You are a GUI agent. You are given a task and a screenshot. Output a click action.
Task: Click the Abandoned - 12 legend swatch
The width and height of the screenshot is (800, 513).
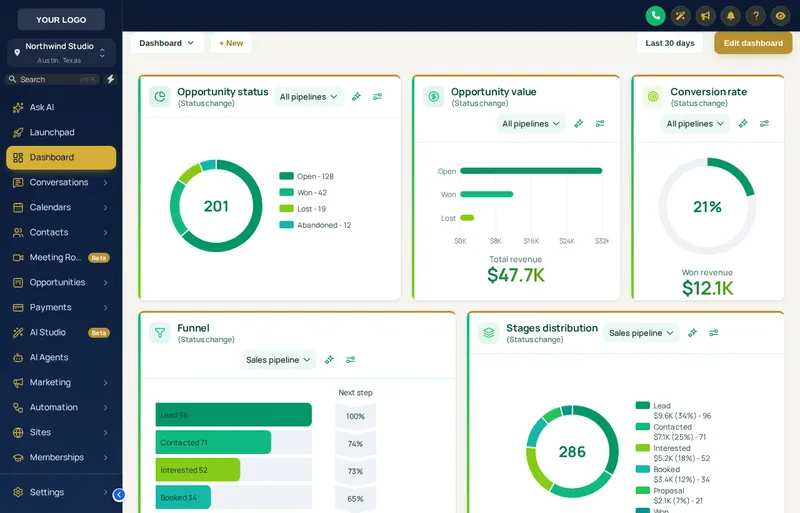(286, 225)
